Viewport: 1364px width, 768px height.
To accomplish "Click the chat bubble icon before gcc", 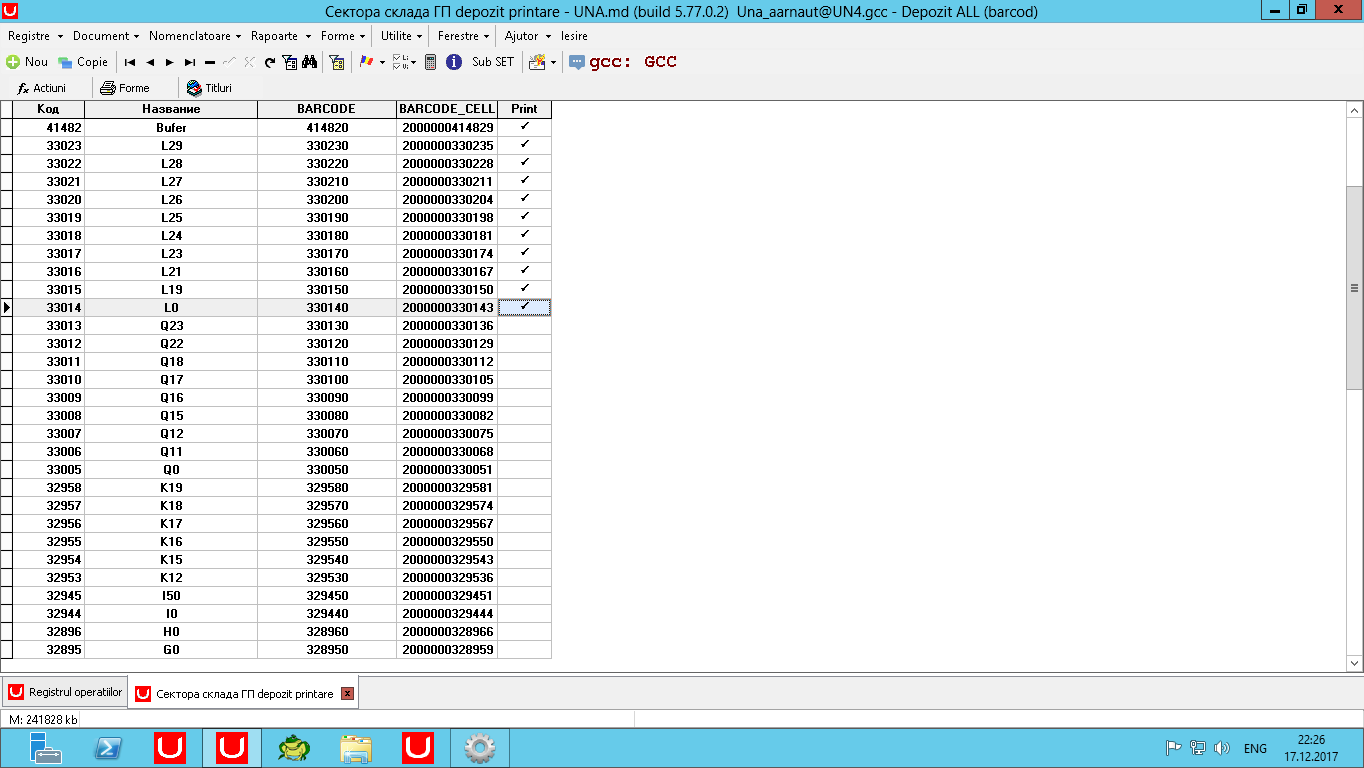I will pyautogui.click(x=577, y=62).
